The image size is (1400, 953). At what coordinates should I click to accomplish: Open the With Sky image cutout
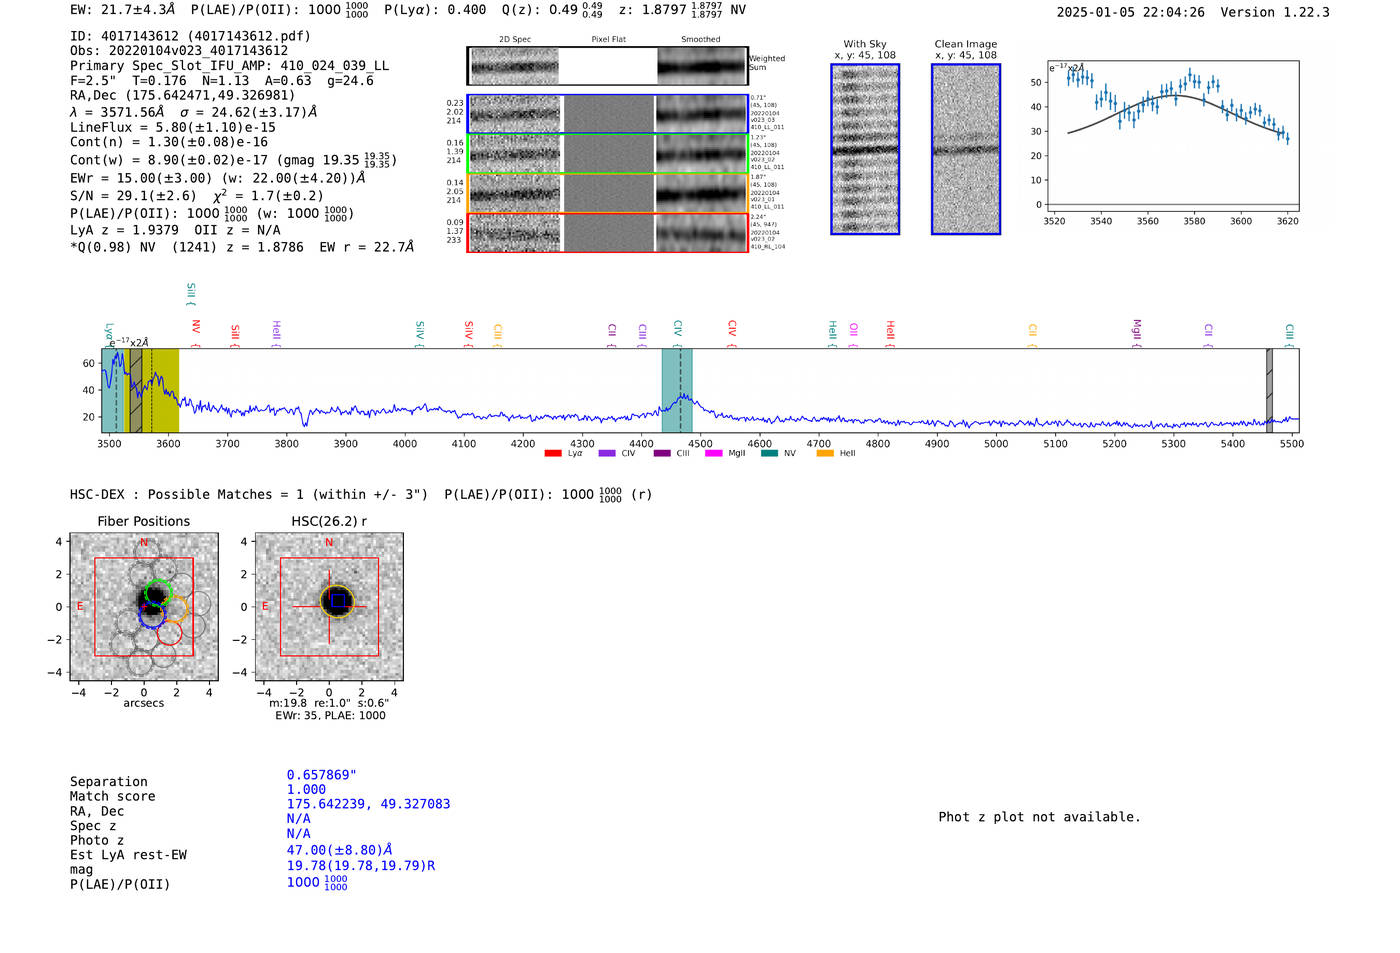click(x=865, y=149)
